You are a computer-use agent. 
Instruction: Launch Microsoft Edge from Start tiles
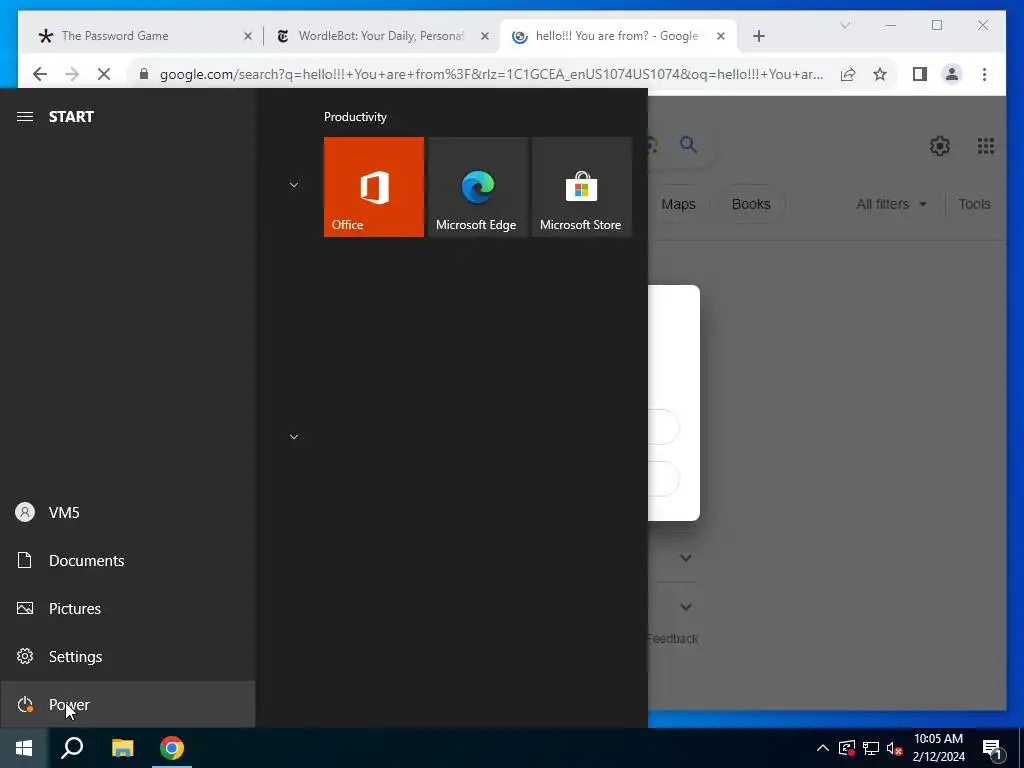[477, 187]
